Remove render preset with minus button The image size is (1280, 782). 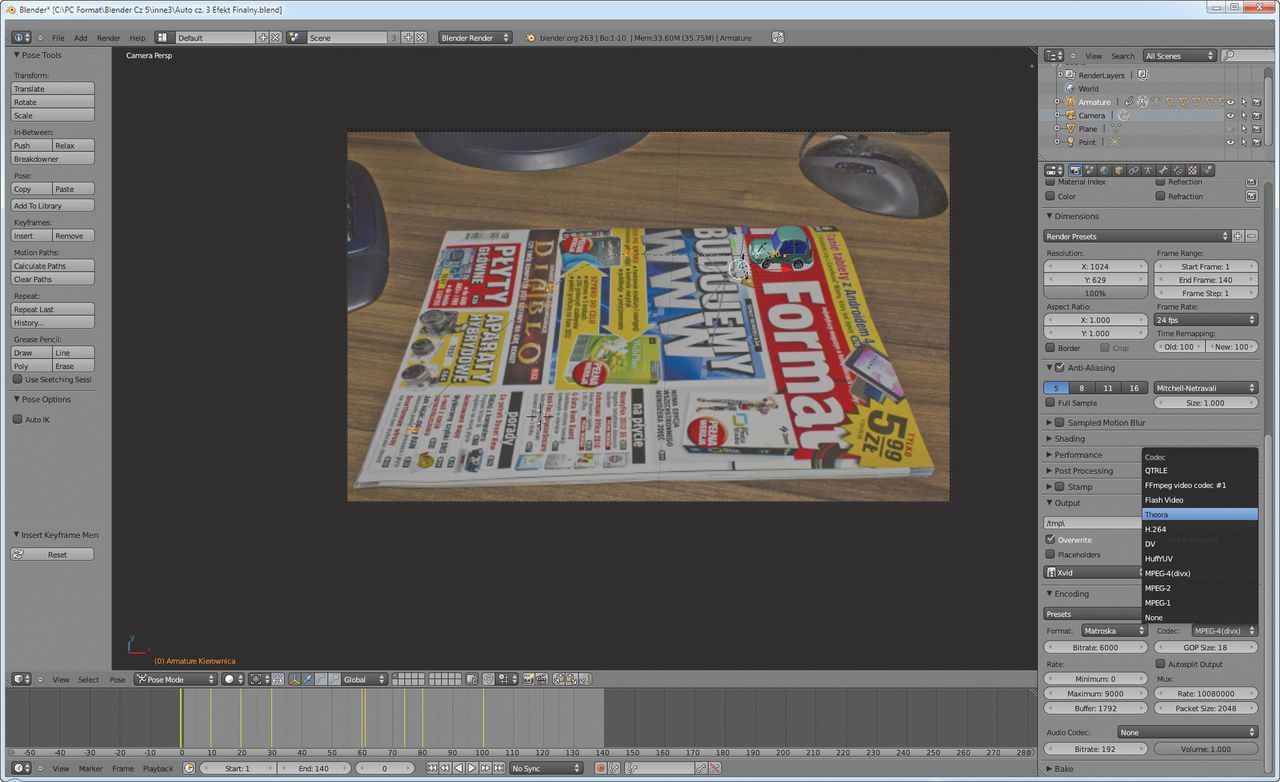[x=1251, y=236]
